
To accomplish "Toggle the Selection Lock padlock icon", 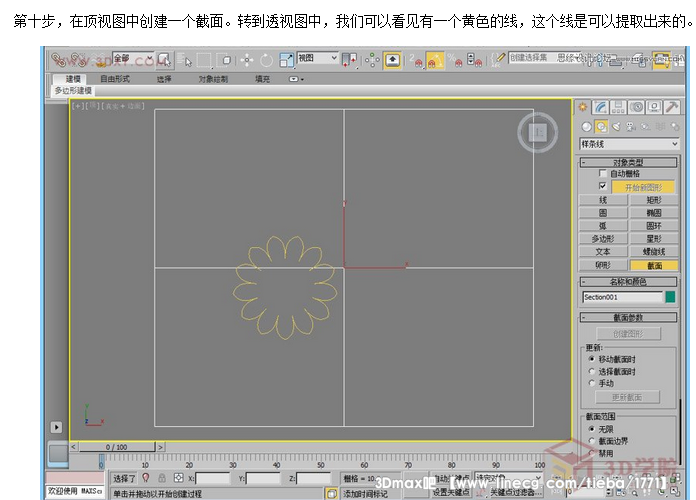I will coord(162,478).
